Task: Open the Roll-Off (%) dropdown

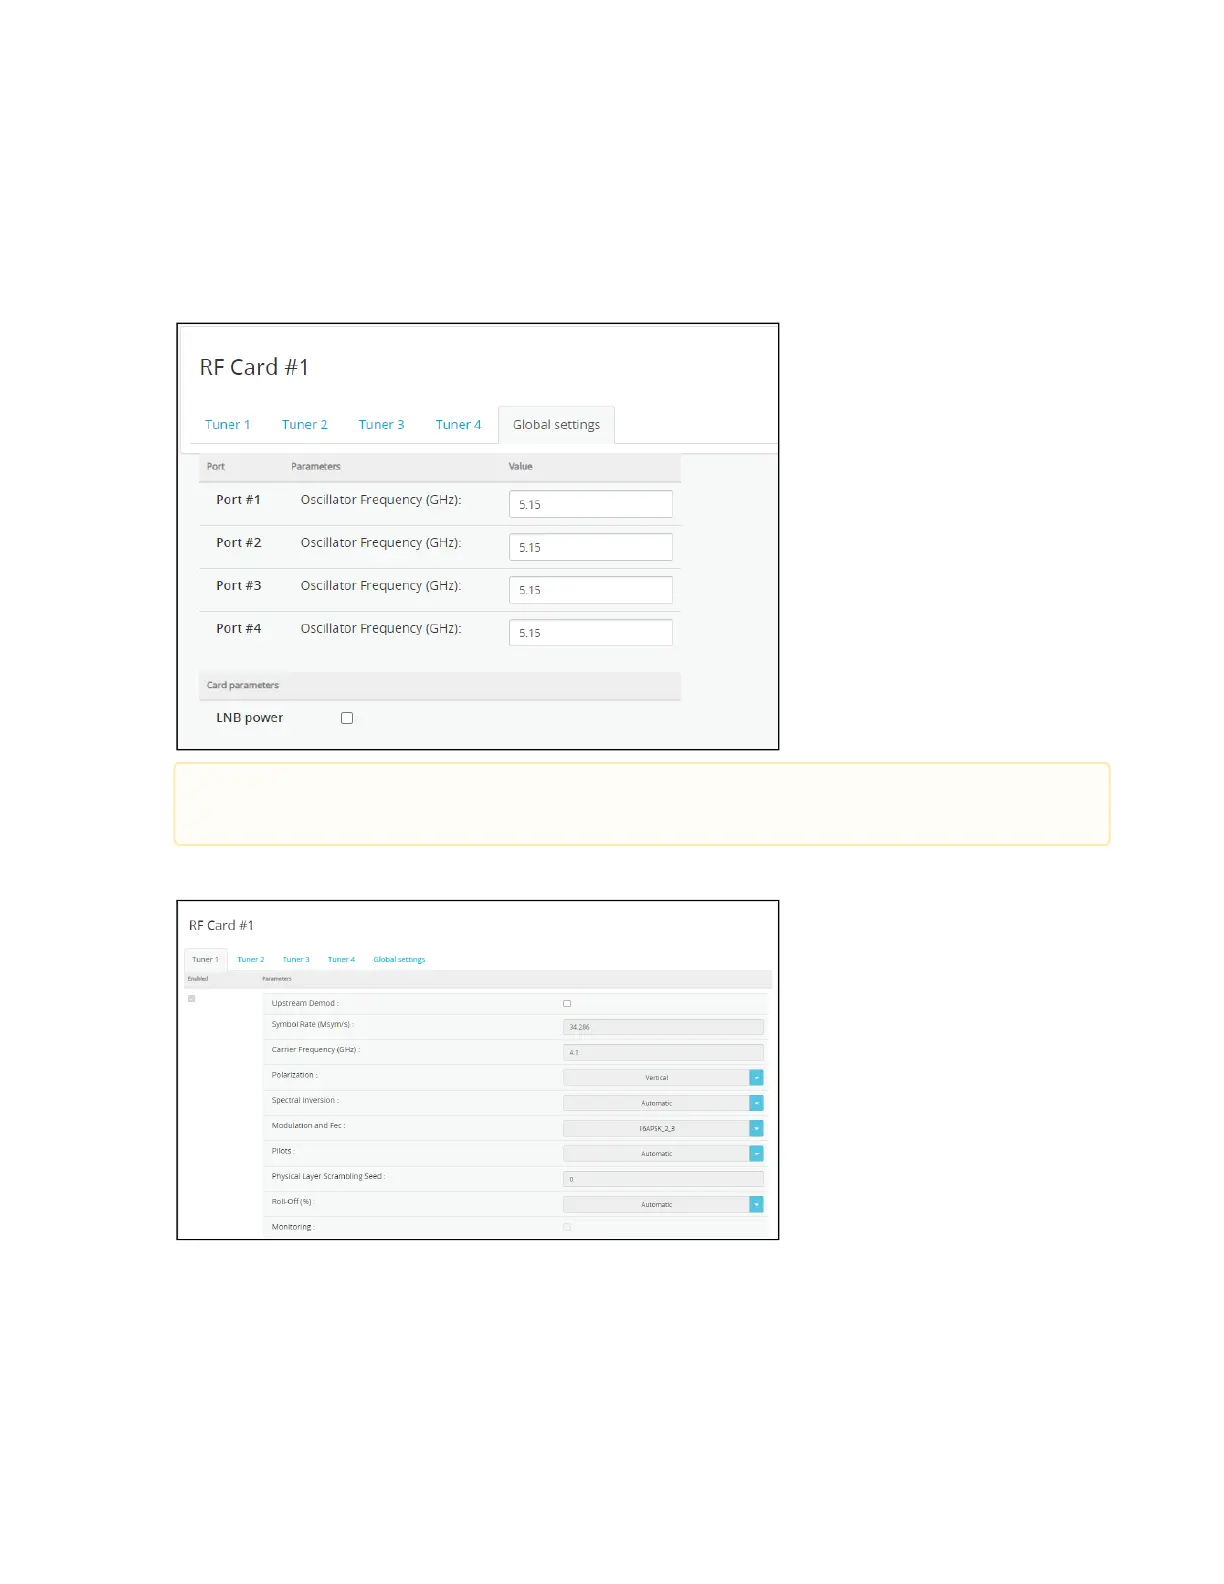Action: click(x=663, y=1205)
